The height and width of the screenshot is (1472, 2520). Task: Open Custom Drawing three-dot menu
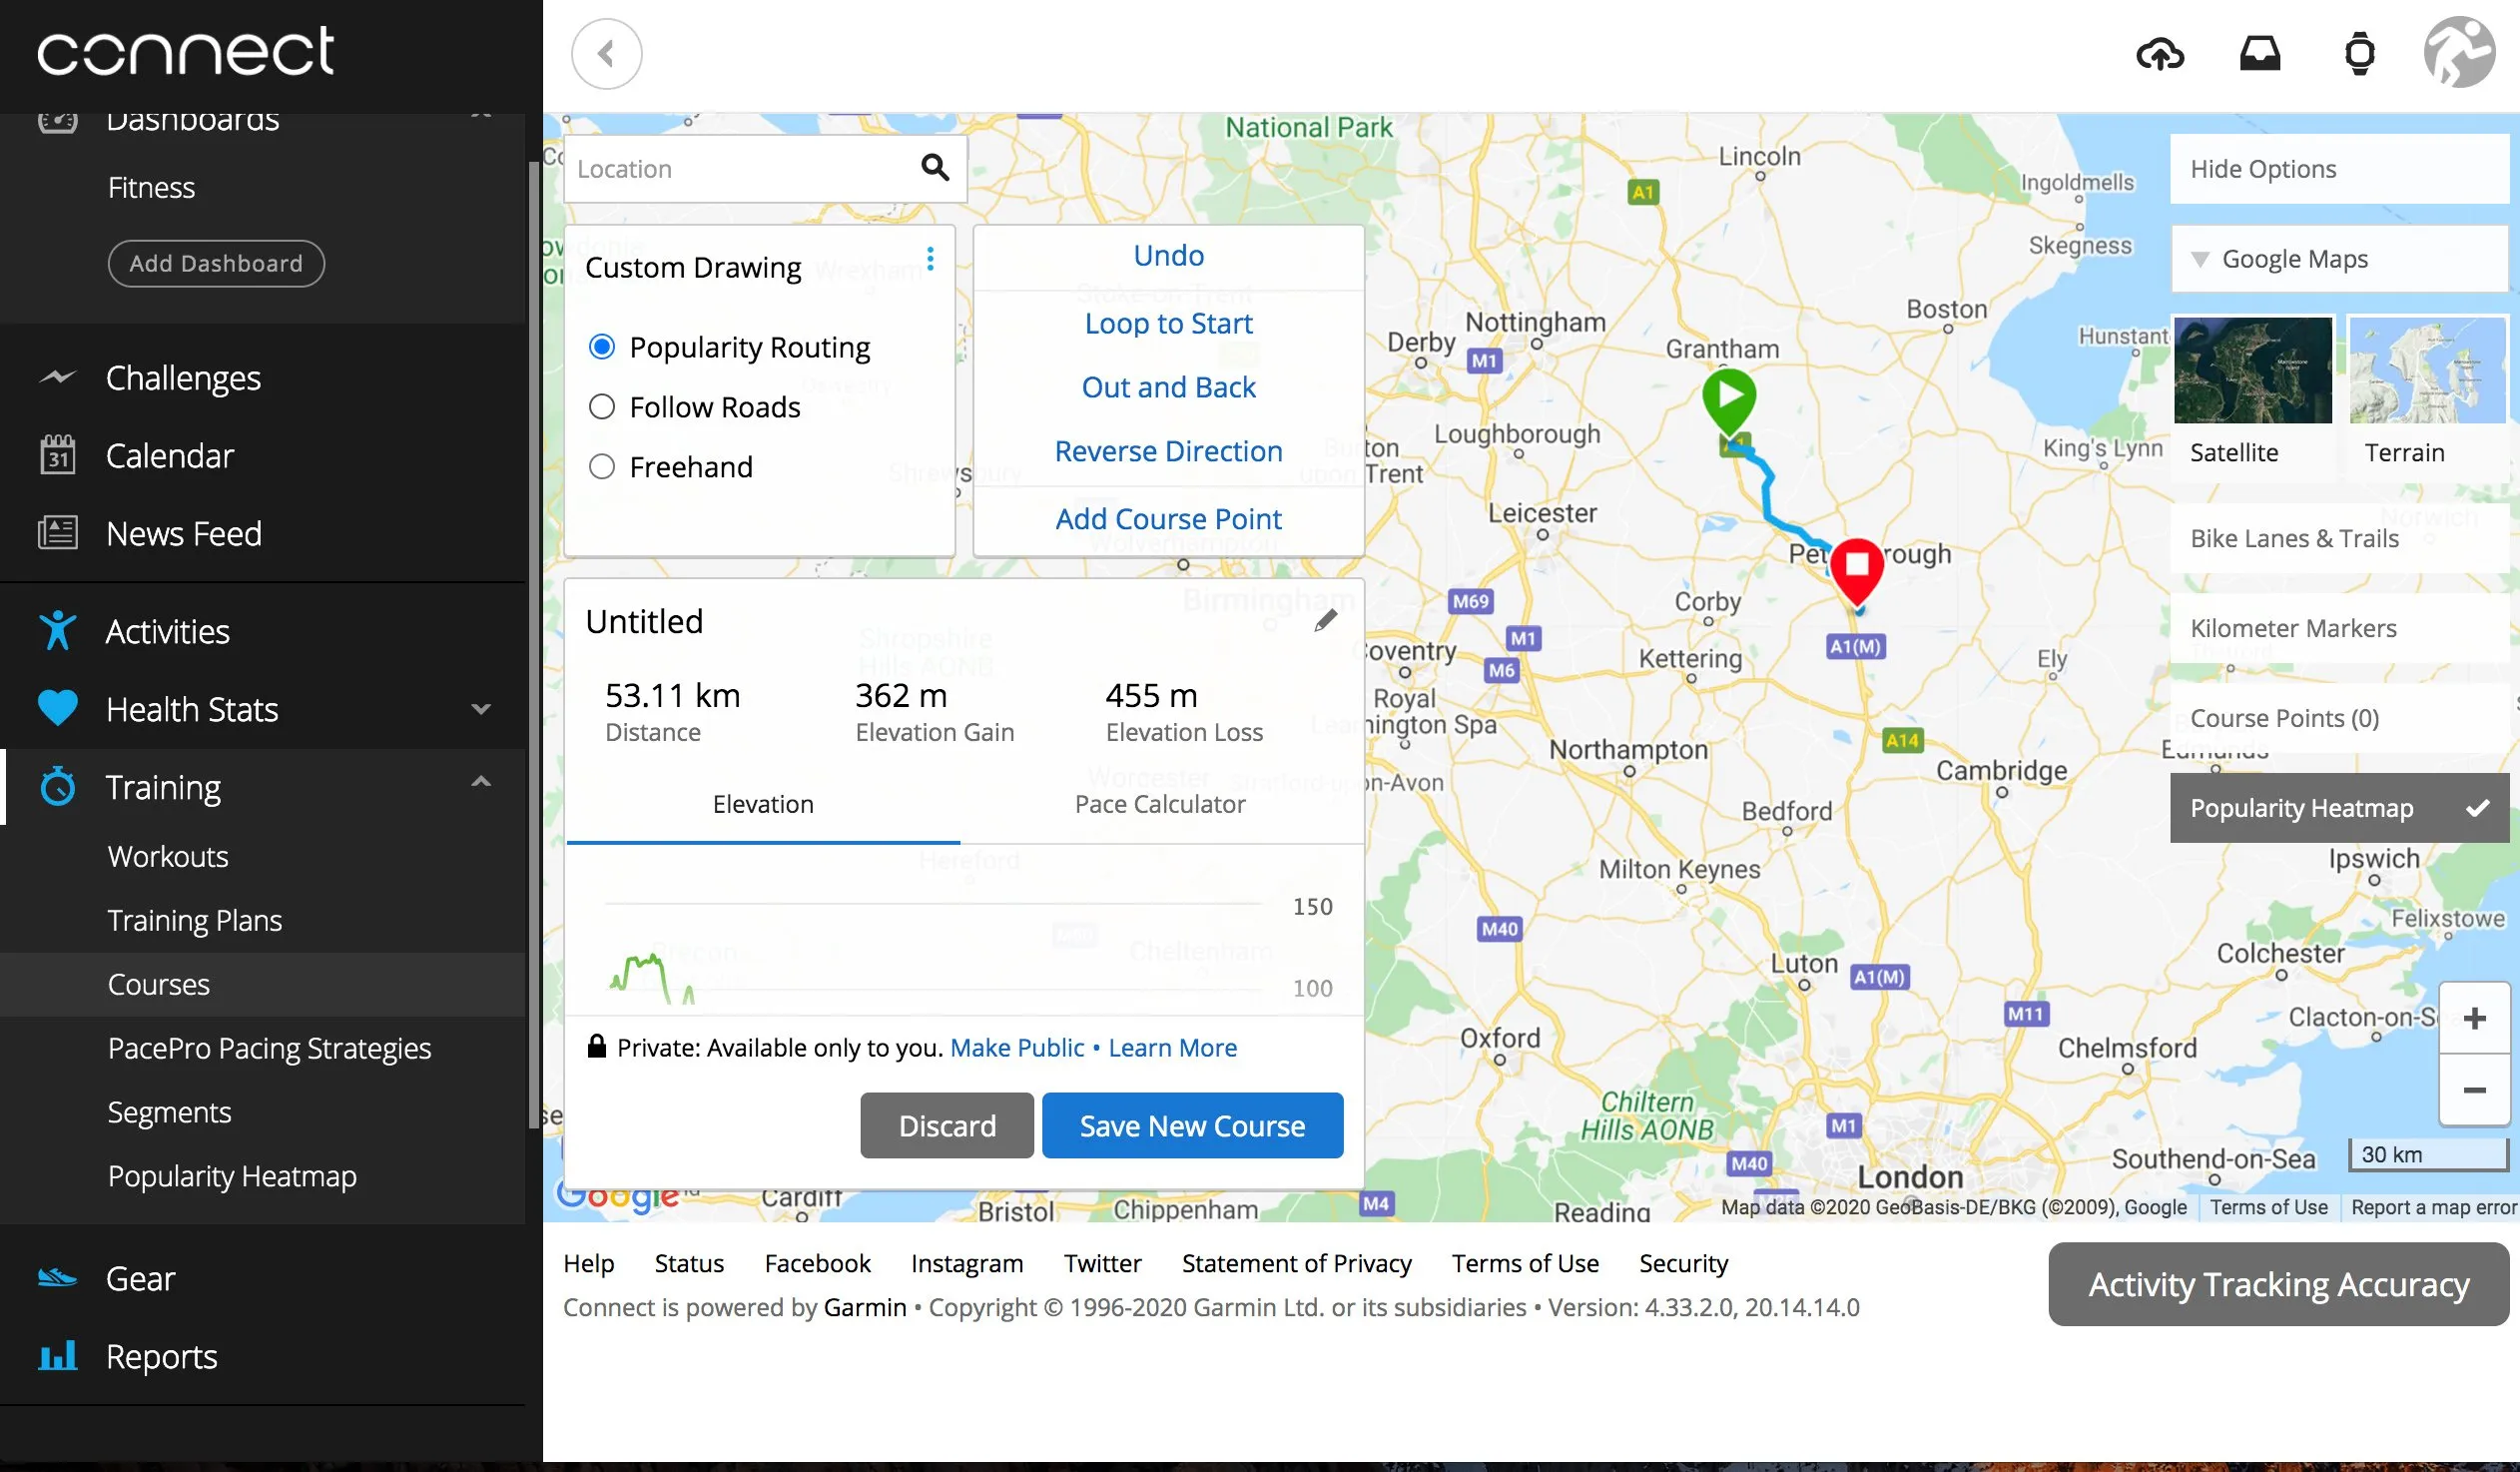point(930,259)
